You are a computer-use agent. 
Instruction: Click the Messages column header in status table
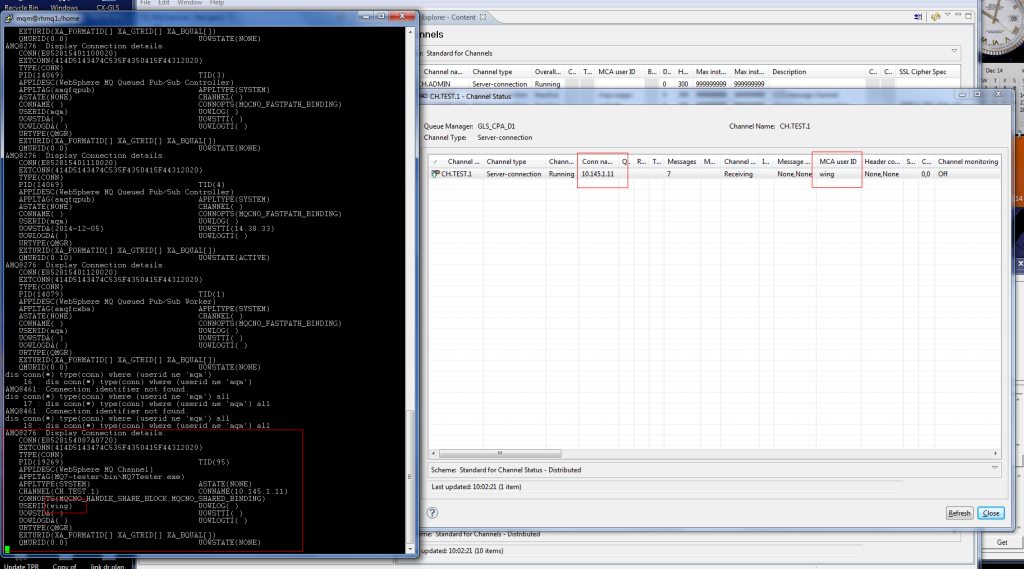click(x=681, y=161)
